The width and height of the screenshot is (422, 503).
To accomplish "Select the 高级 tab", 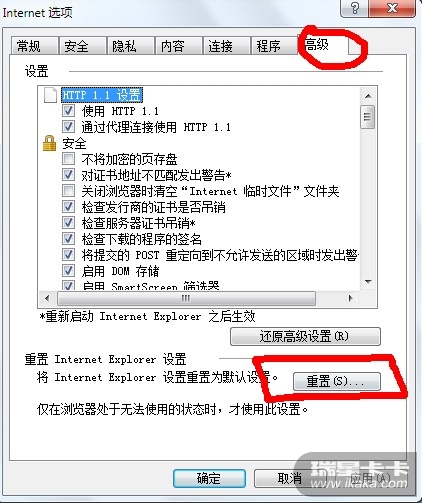I will [323, 45].
